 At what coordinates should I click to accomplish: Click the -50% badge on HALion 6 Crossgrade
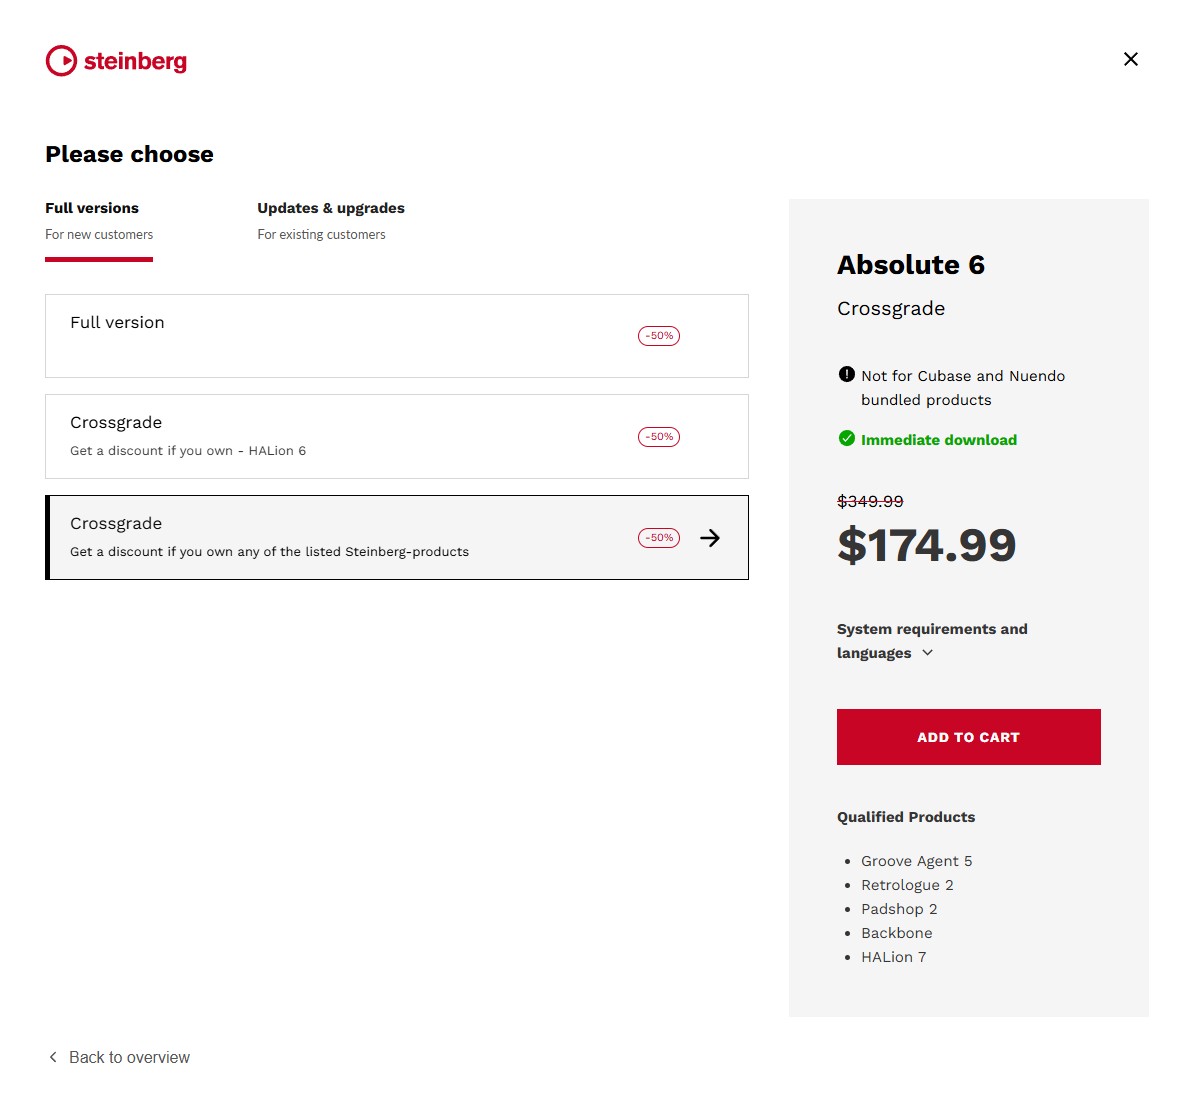[x=659, y=437]
